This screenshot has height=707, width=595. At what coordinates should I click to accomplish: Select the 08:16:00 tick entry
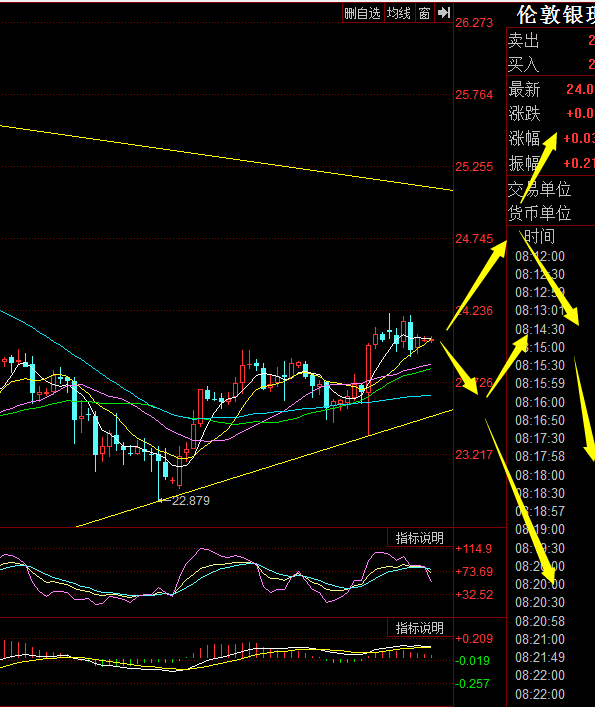coord(540,402)
